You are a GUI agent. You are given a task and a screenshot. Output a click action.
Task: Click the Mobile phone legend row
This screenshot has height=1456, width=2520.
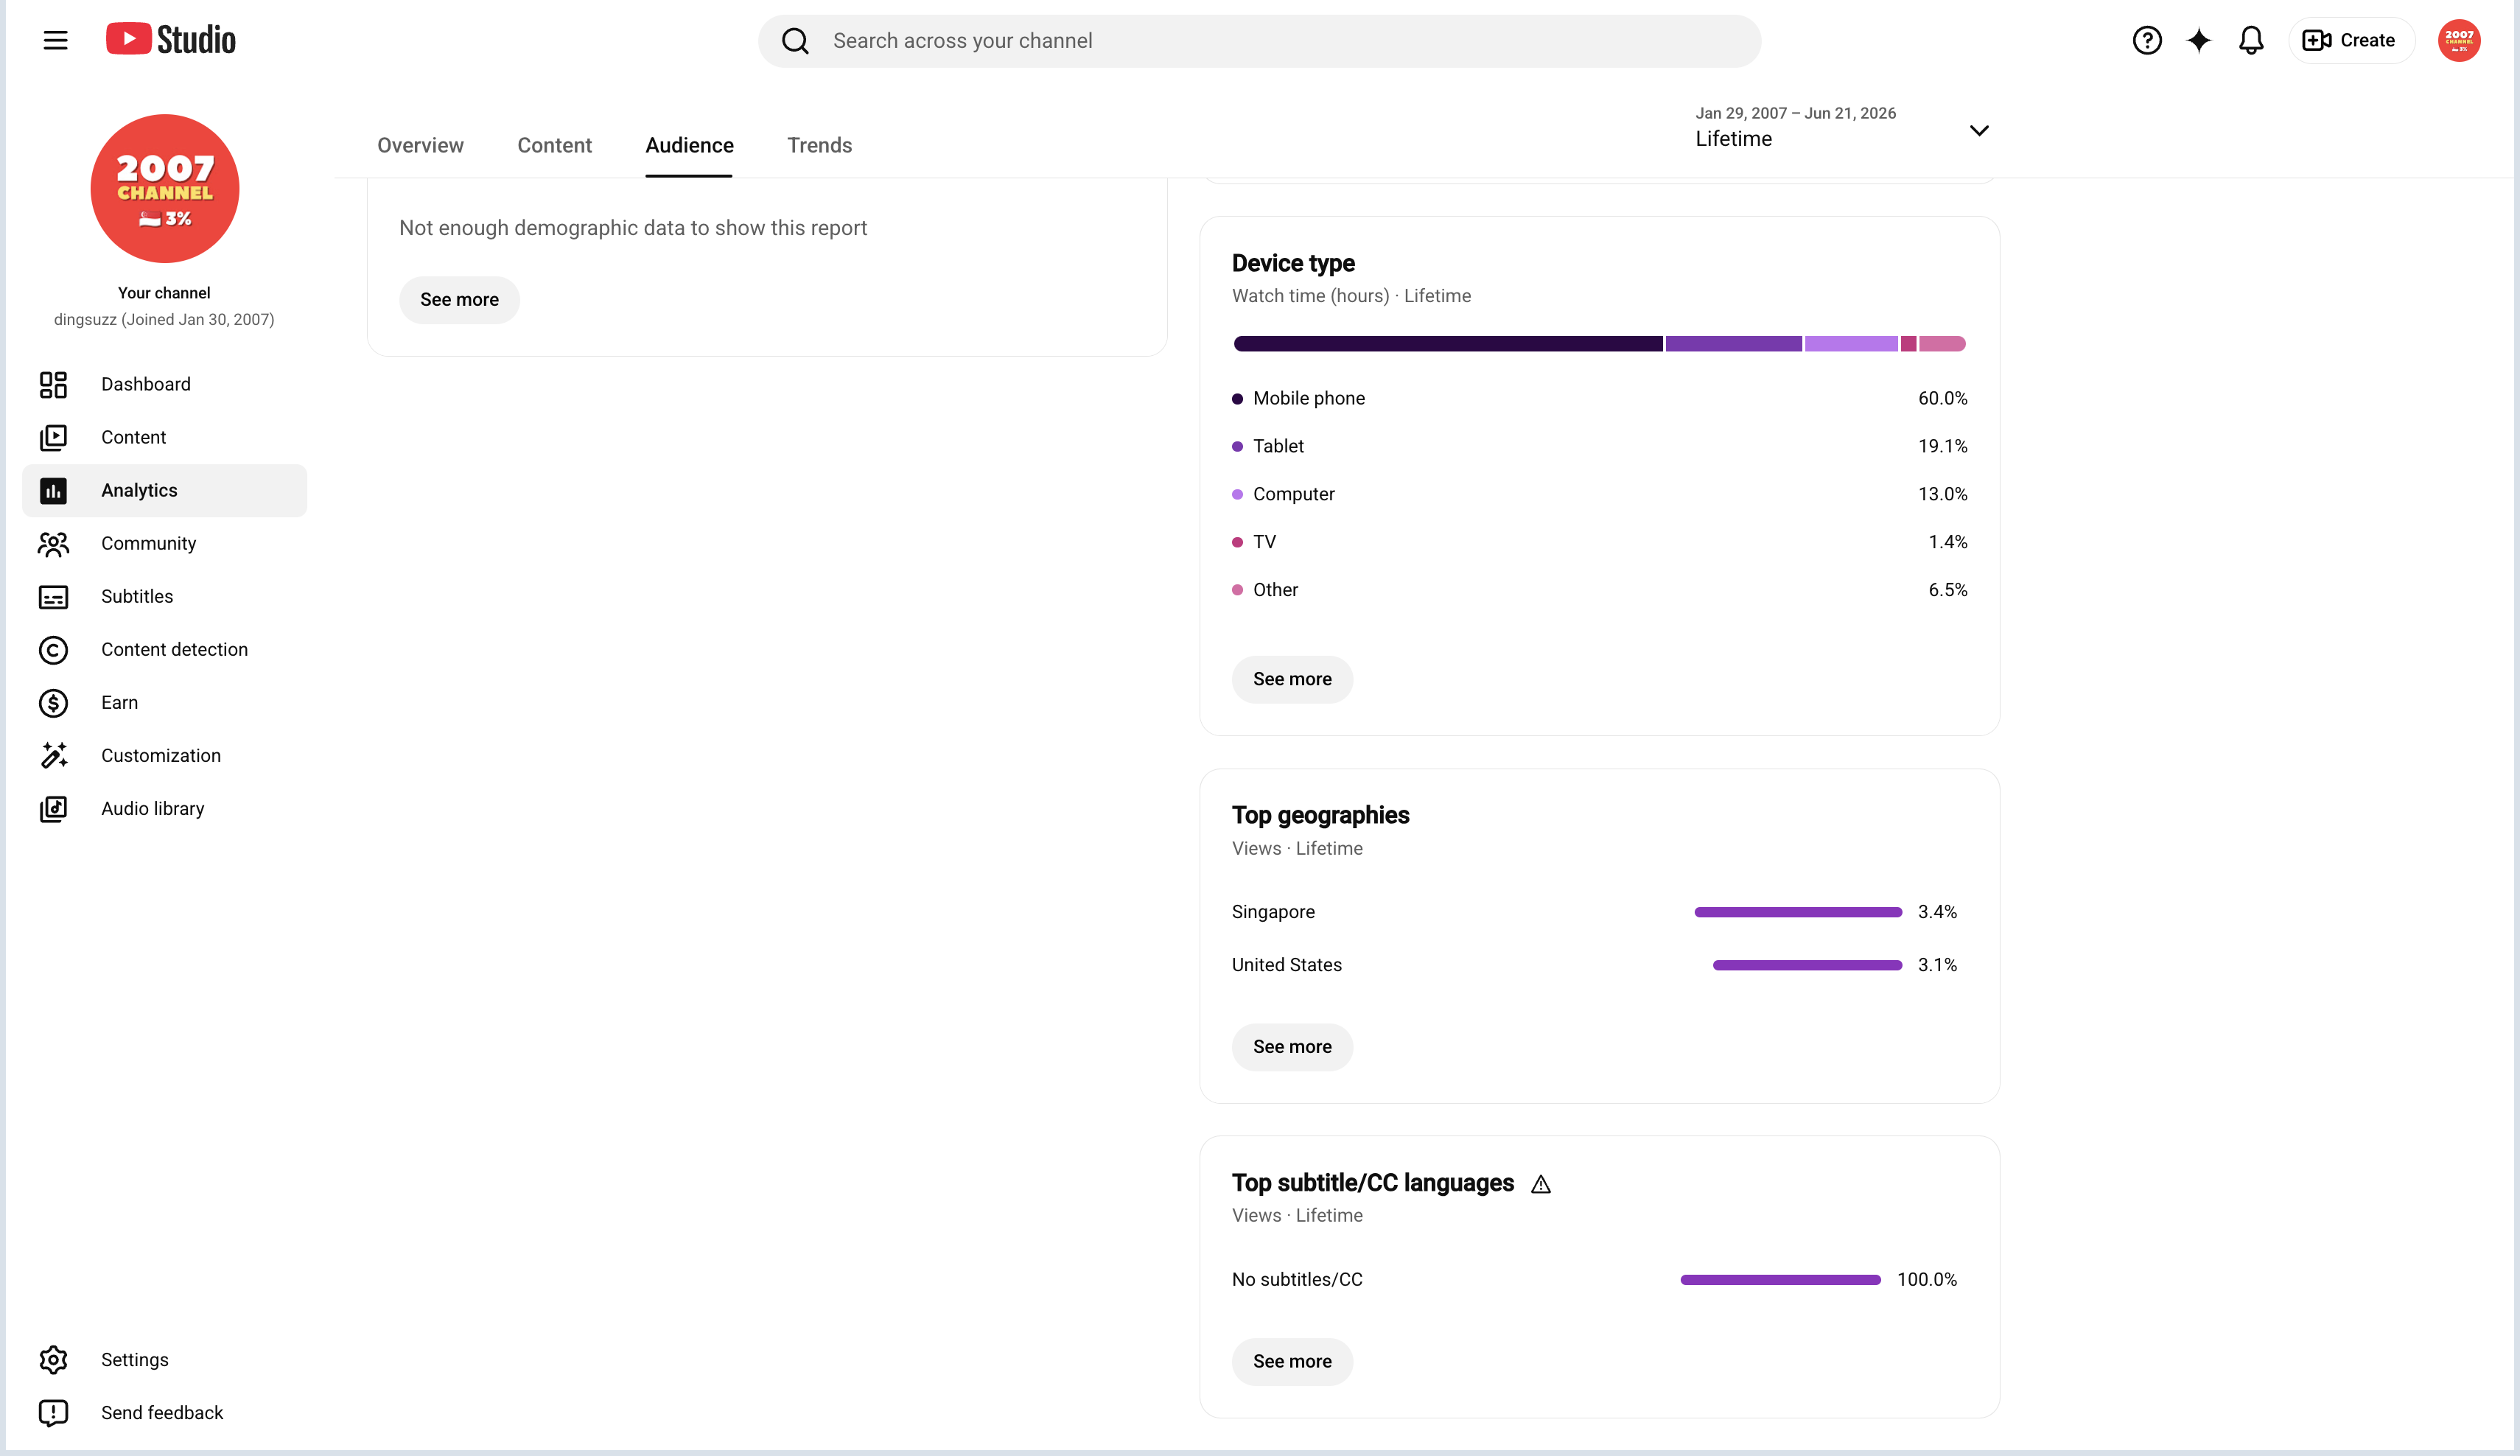1600,399
